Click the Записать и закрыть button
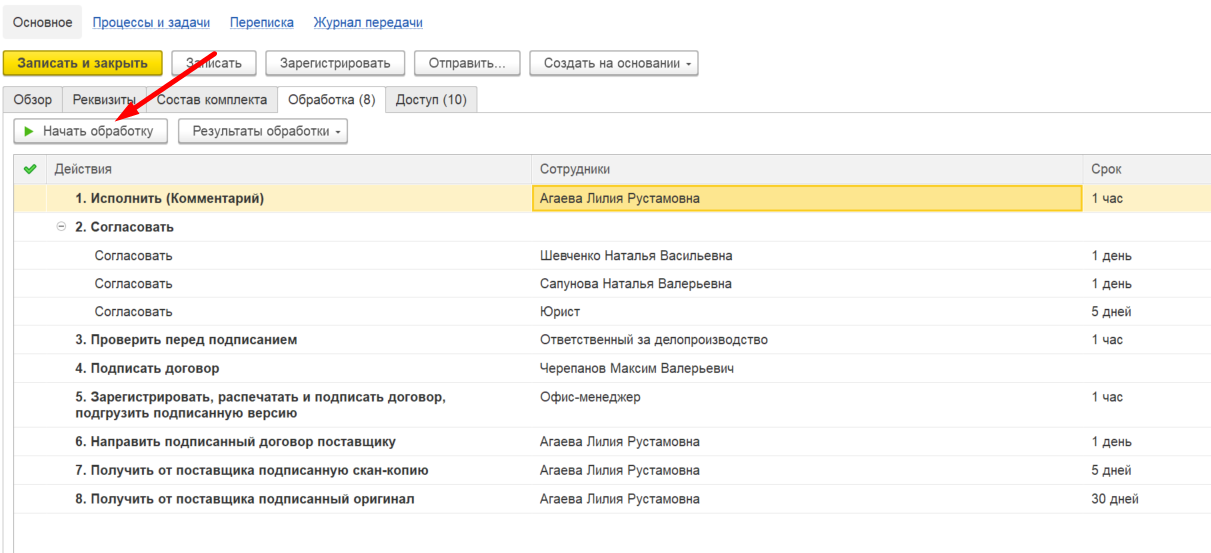 click(x=82, y=63)
